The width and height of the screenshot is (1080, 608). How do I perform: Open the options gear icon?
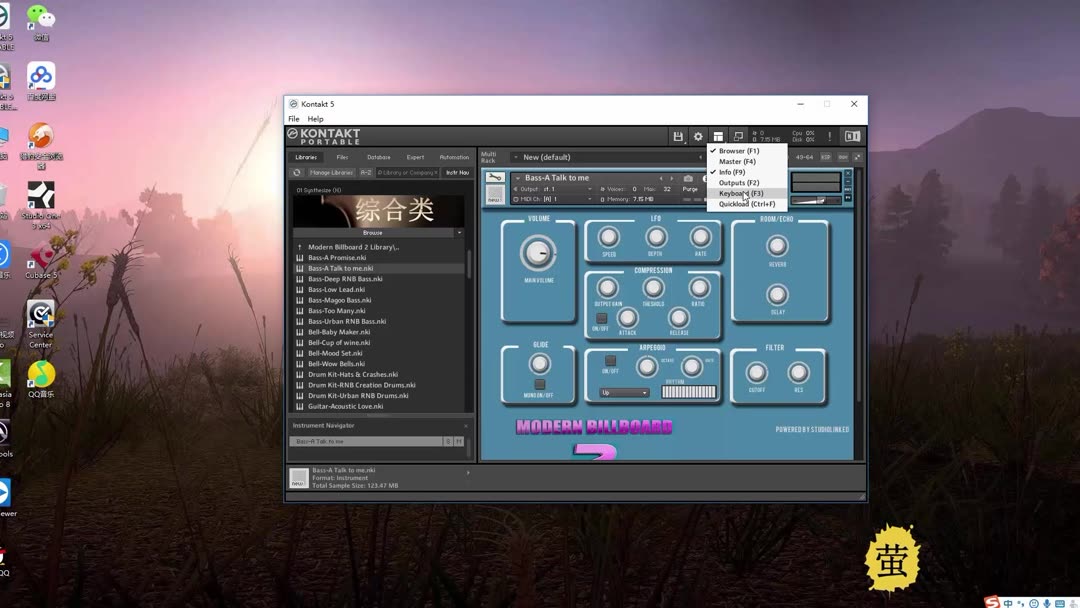(698, 136)
